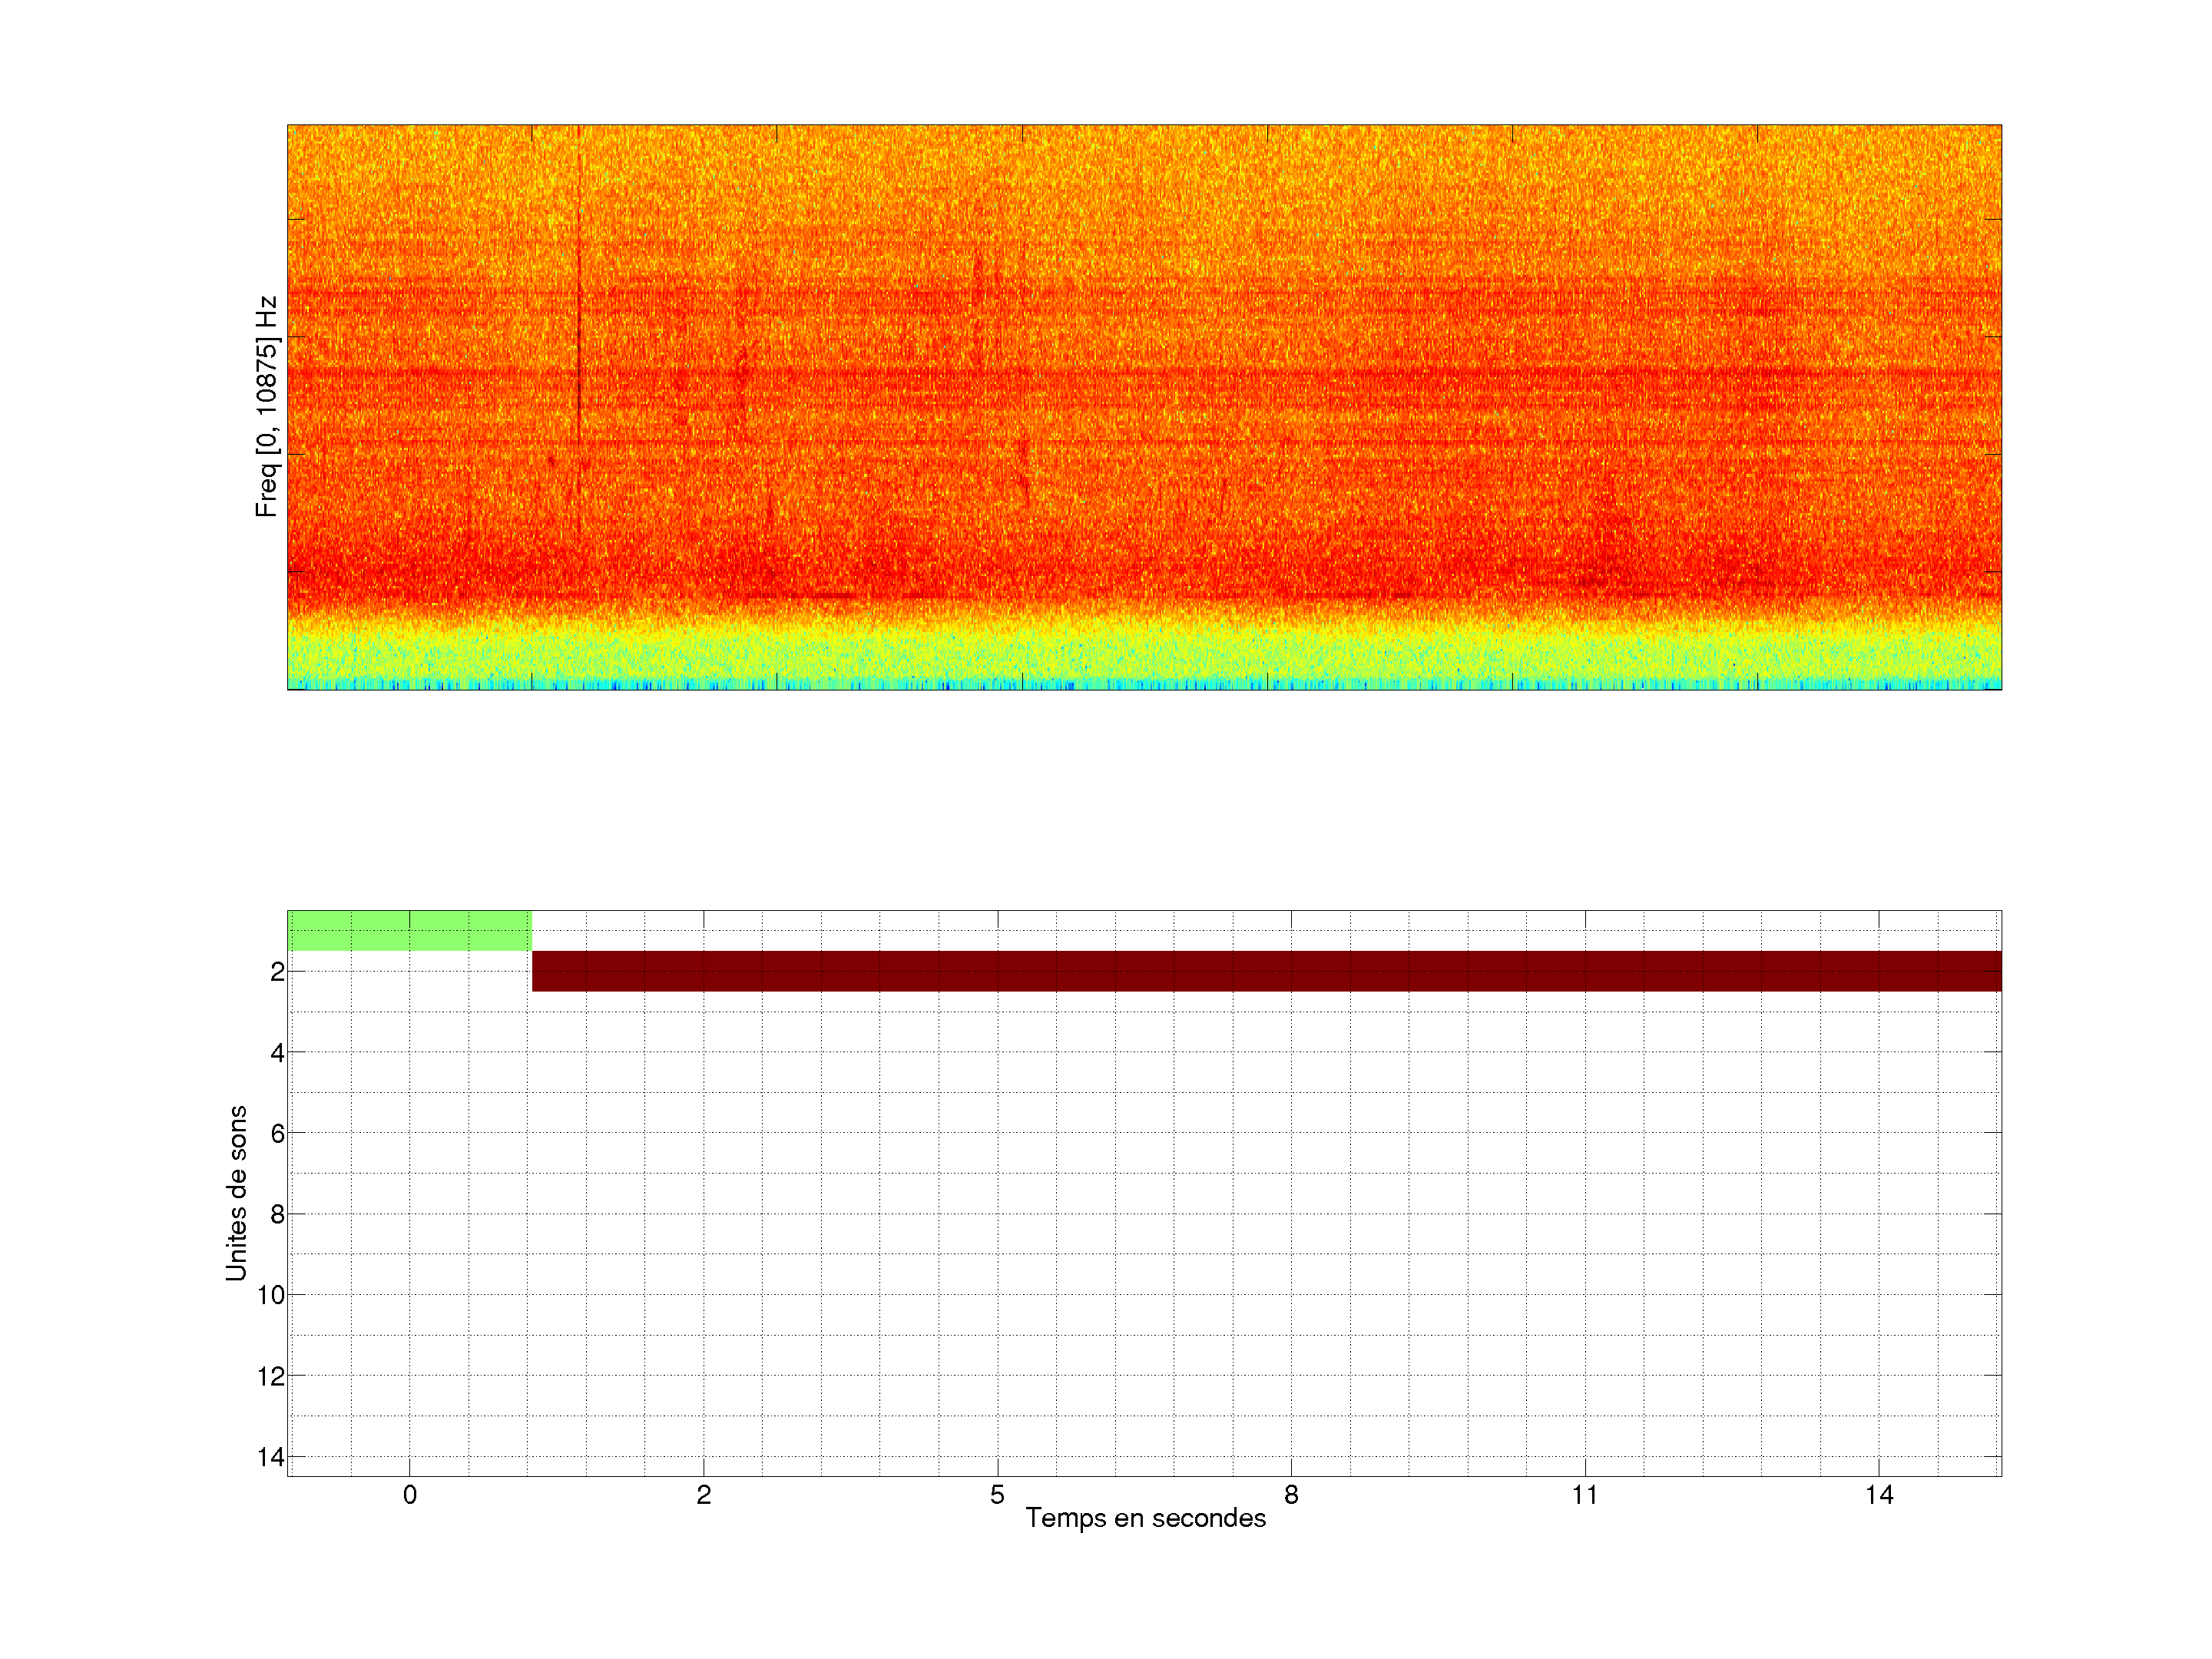Click the dark red sound unit bar
Viewport: 2212px width, 1659px height.
coord(1266,971)
